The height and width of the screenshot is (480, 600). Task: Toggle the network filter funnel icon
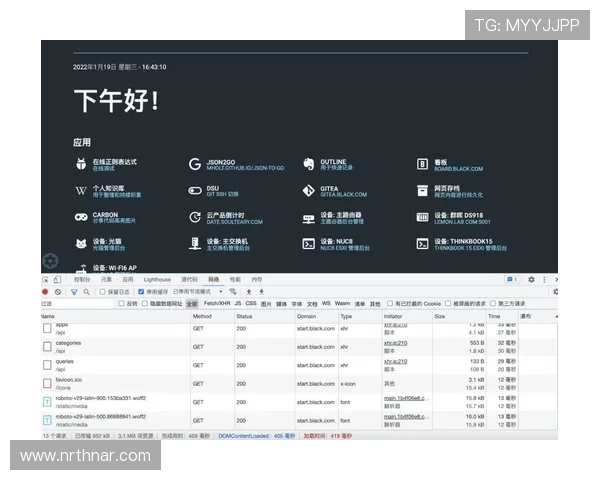[74, 292]
